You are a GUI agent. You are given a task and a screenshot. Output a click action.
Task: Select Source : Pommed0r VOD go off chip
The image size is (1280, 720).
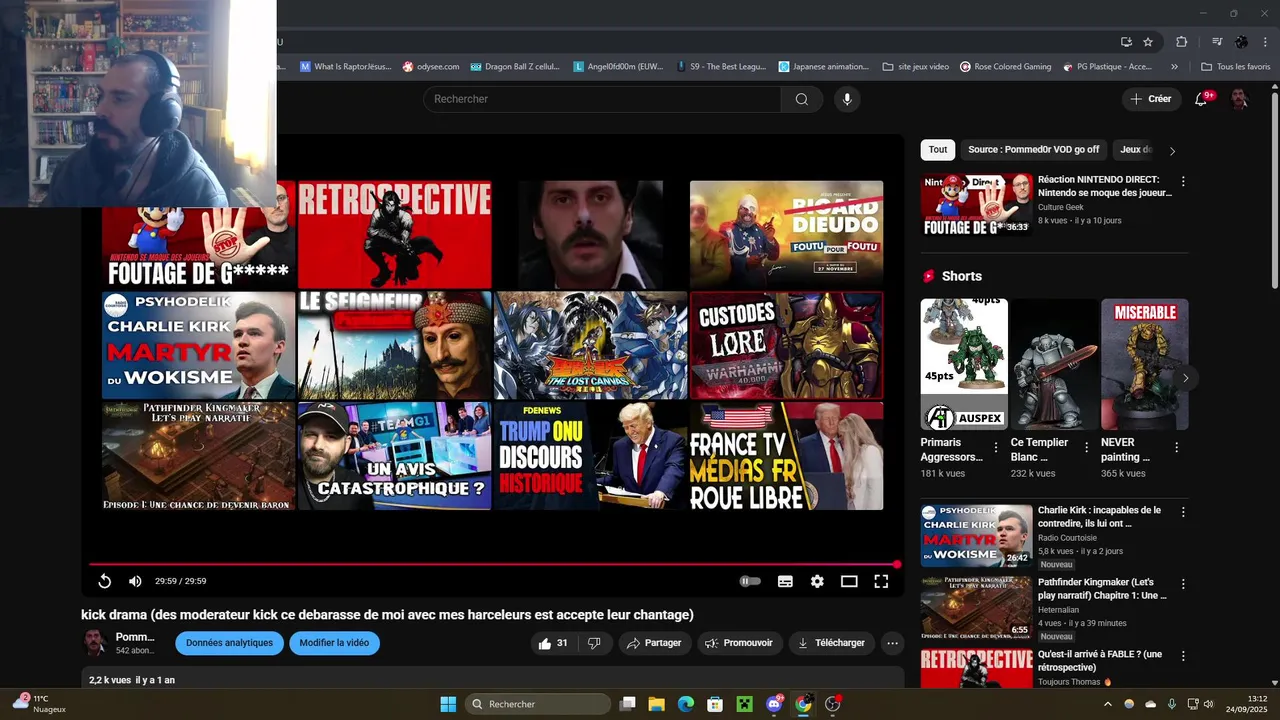[1033, 150]
